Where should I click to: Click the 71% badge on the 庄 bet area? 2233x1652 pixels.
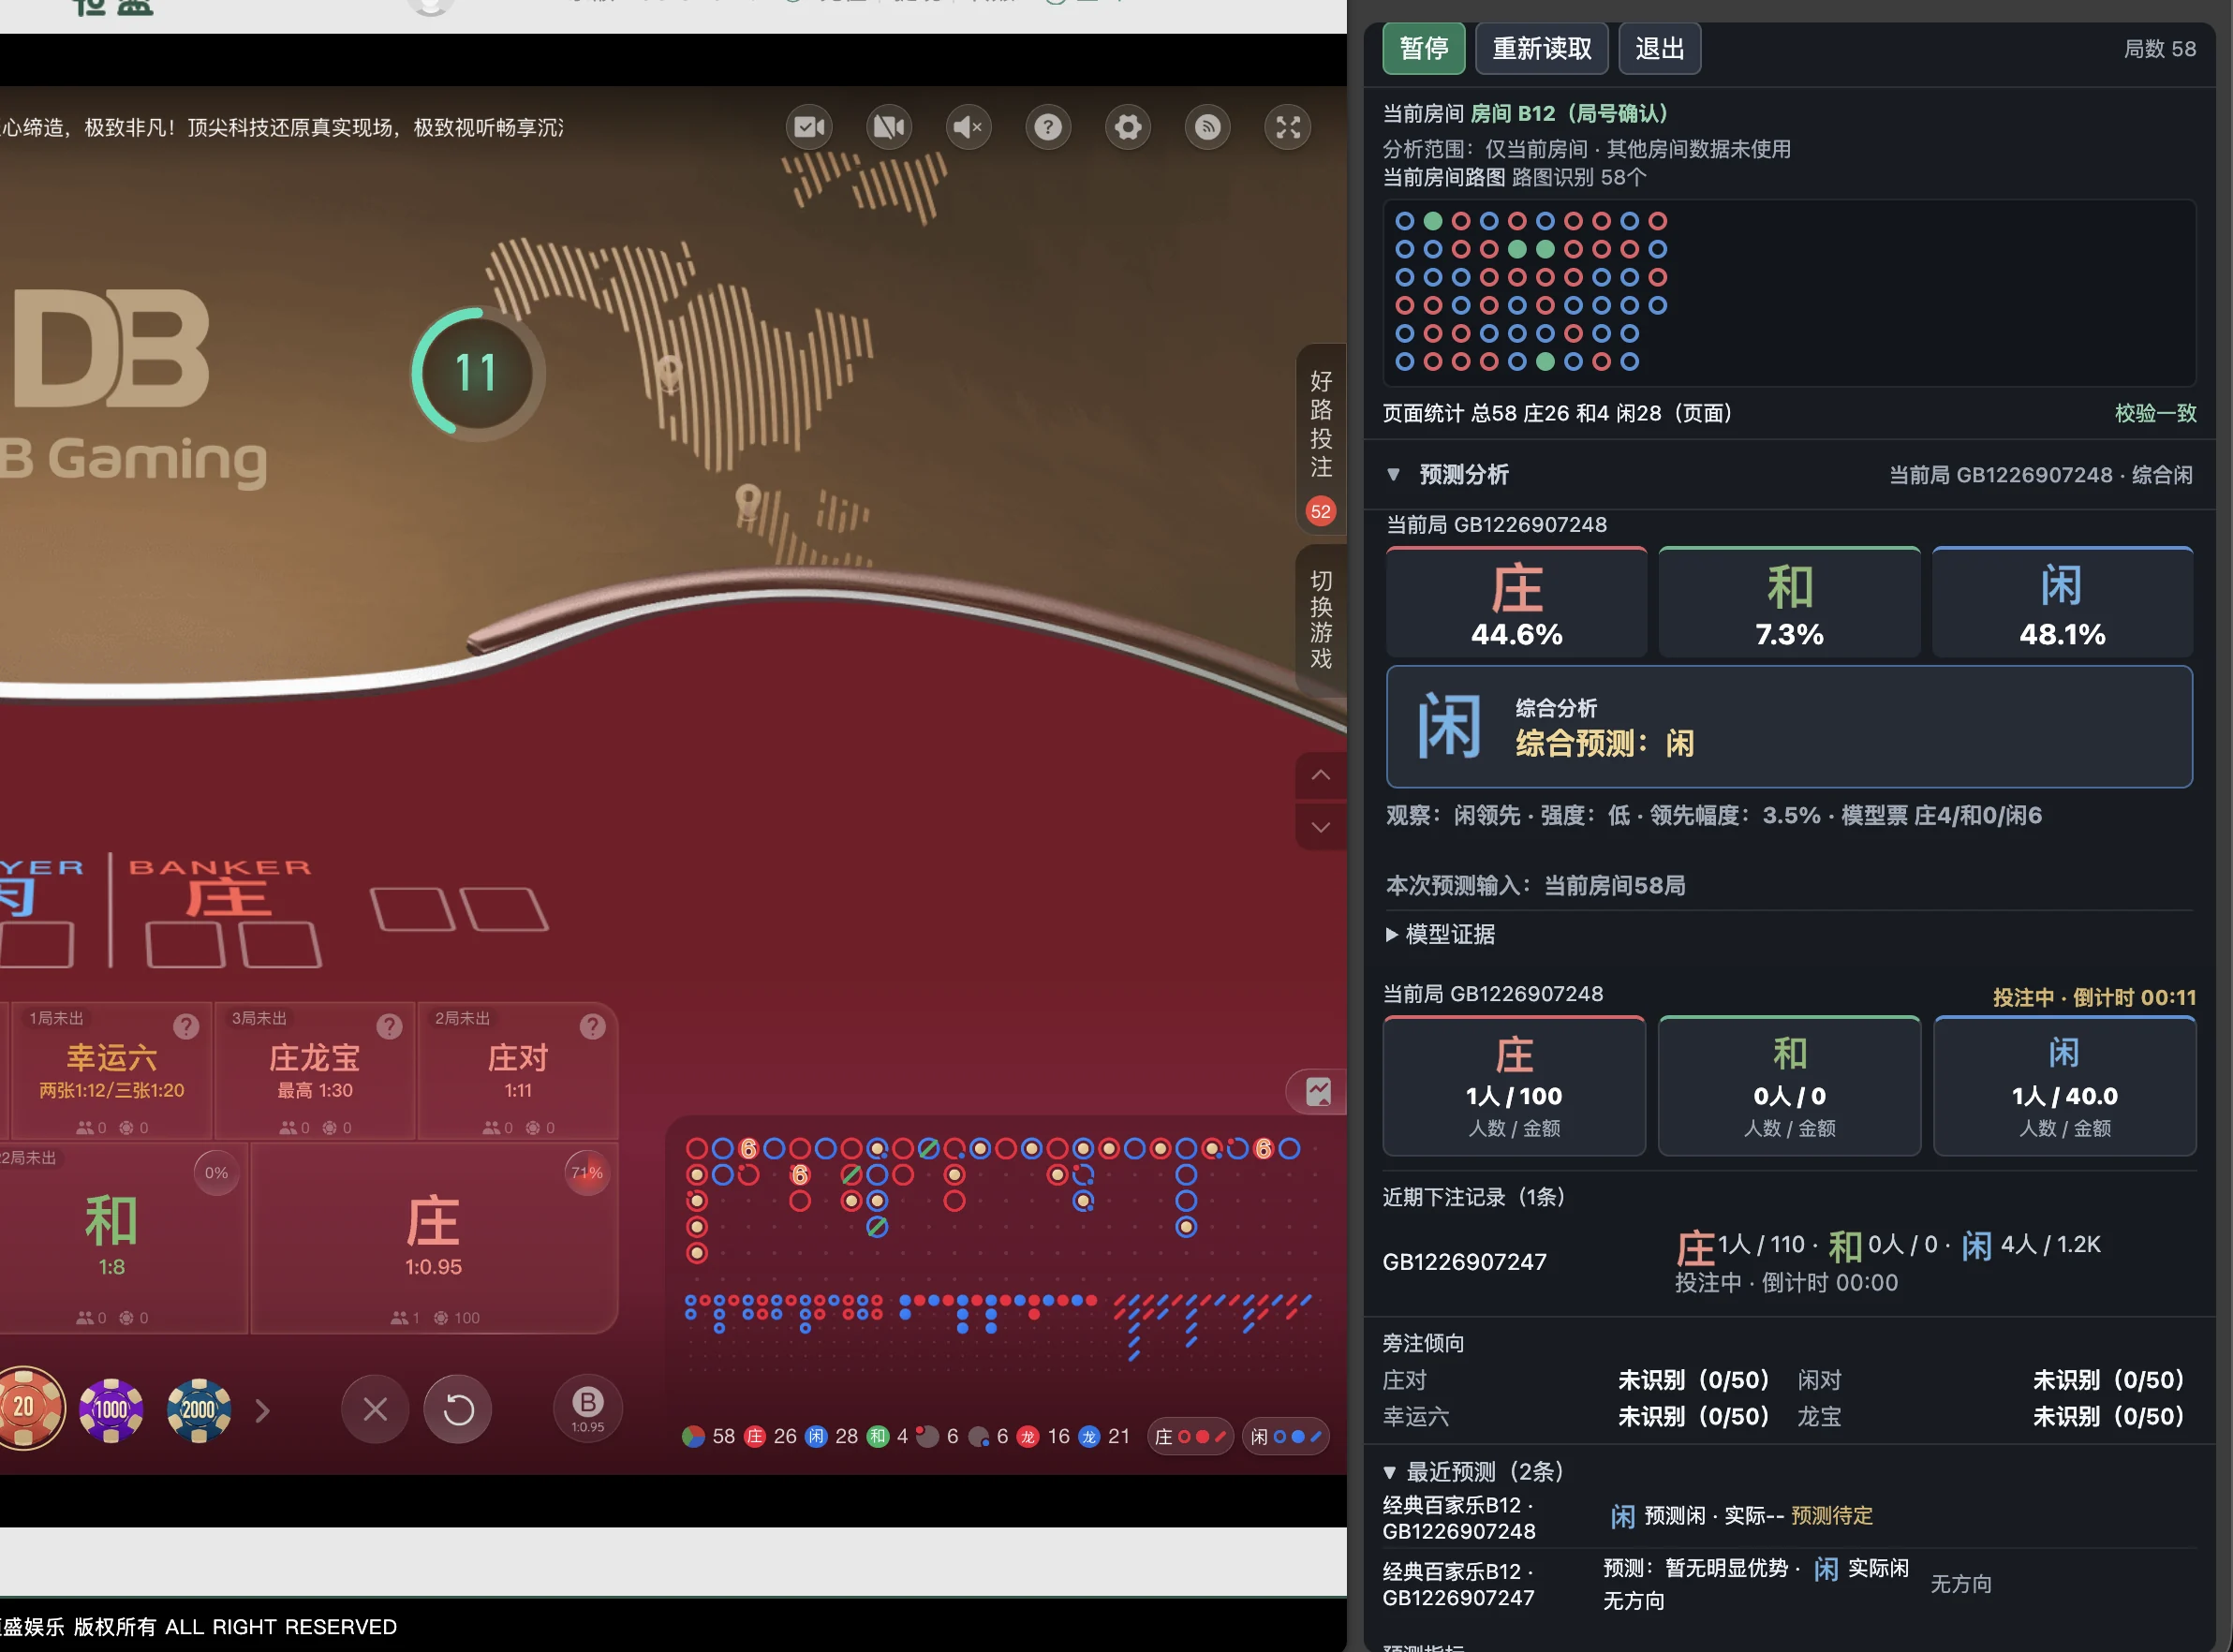[x=587, y=1173]
